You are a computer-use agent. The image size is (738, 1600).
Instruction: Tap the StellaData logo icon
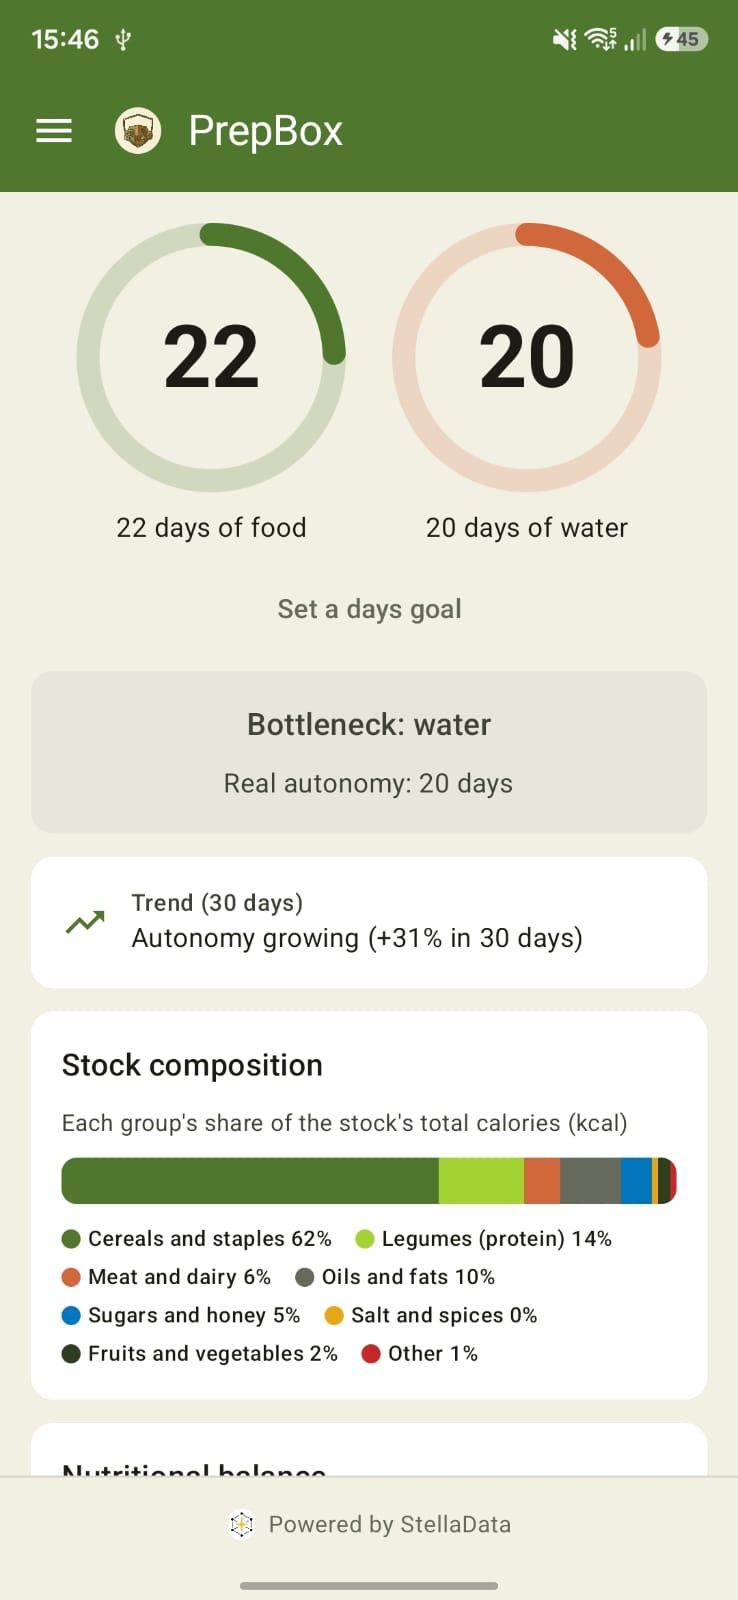coord(241,1524)
